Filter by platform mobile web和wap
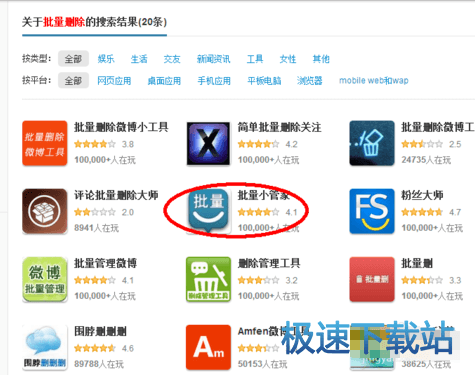This screenshot has height=375, width=475. pos(374,80)
